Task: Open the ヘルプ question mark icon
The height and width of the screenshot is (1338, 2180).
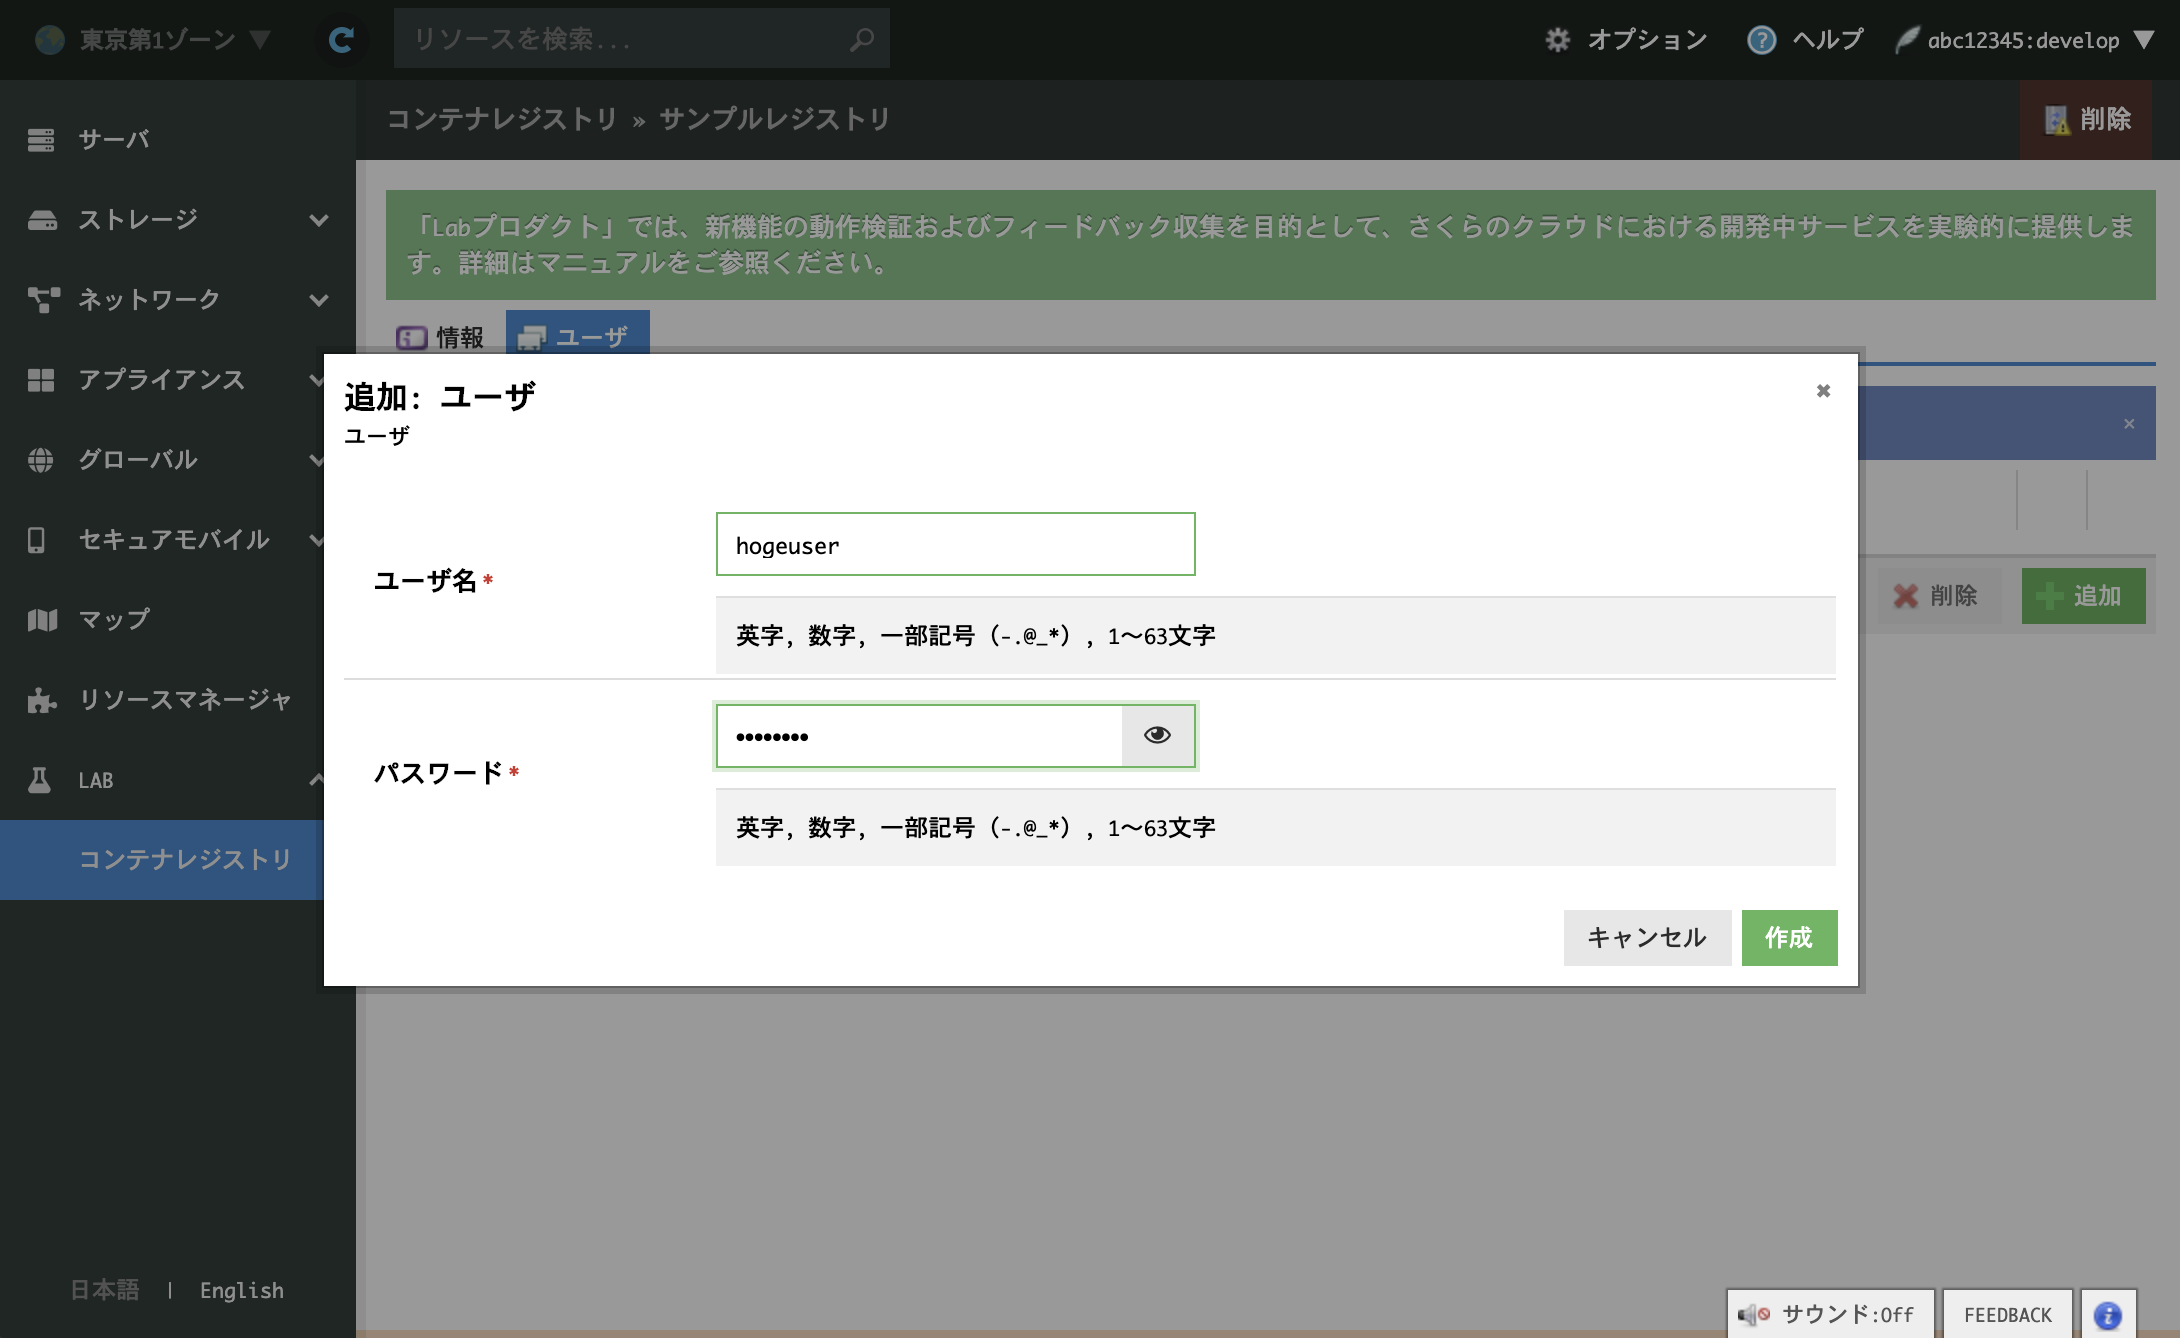Action: [x=1761, y=39]
